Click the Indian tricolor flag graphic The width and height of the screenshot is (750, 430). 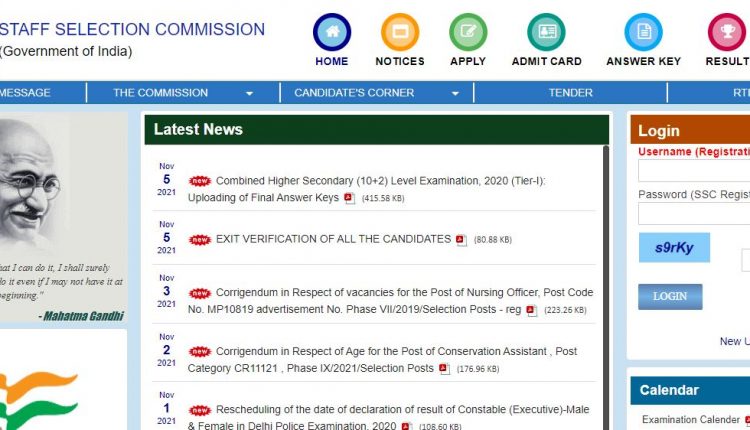38,401
